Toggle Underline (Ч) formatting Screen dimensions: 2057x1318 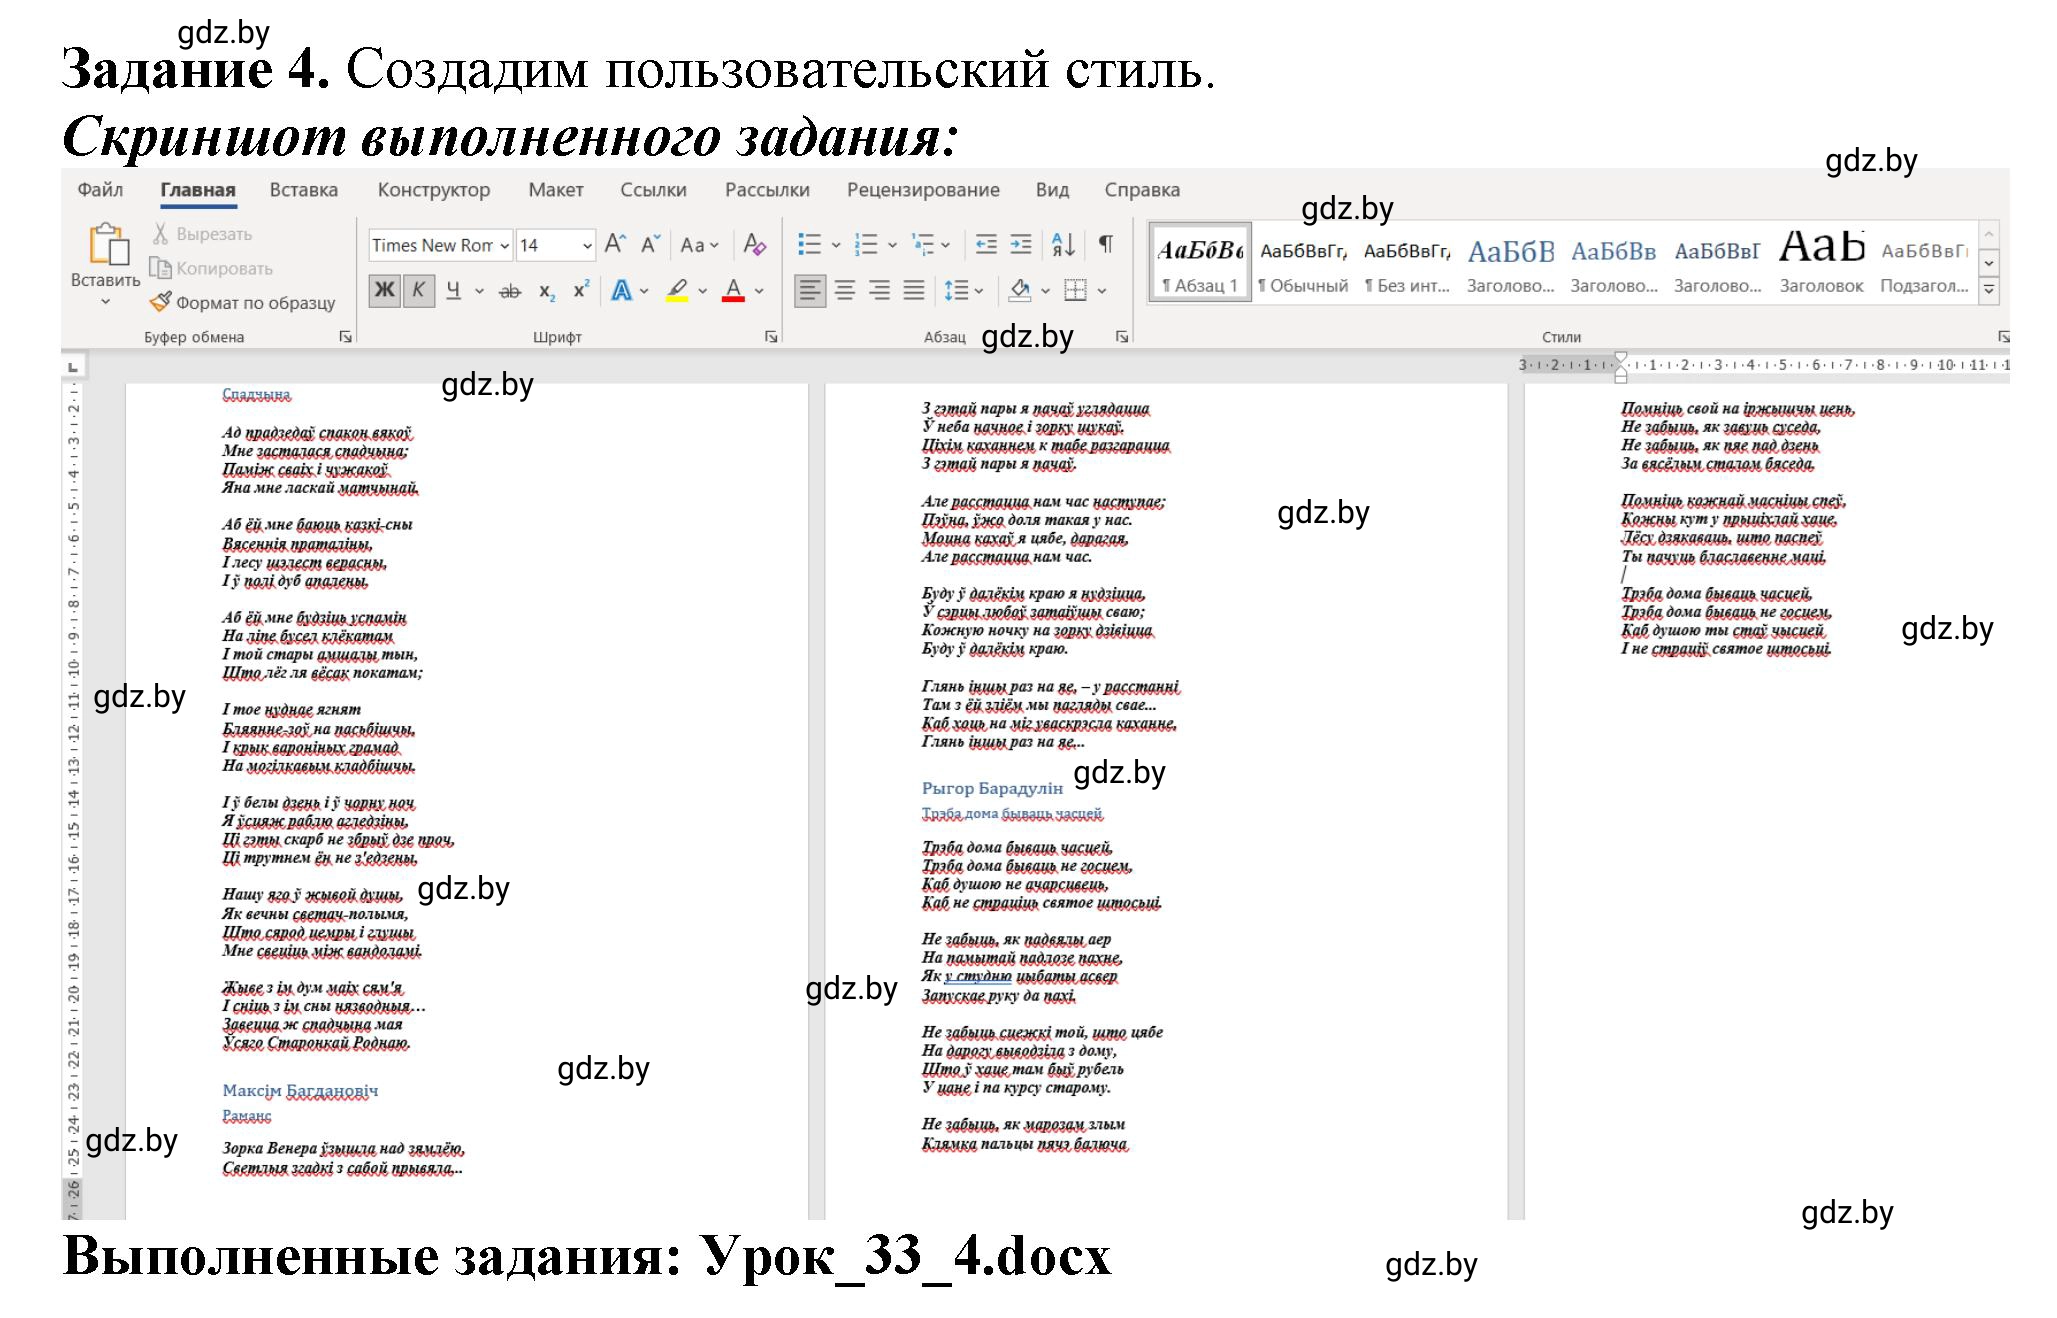453,291
